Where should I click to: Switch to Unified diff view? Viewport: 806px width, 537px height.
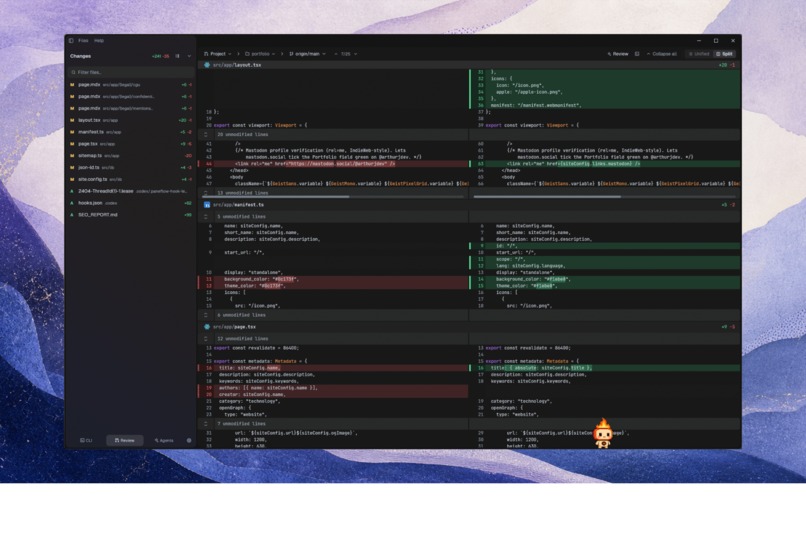[699, 54]
